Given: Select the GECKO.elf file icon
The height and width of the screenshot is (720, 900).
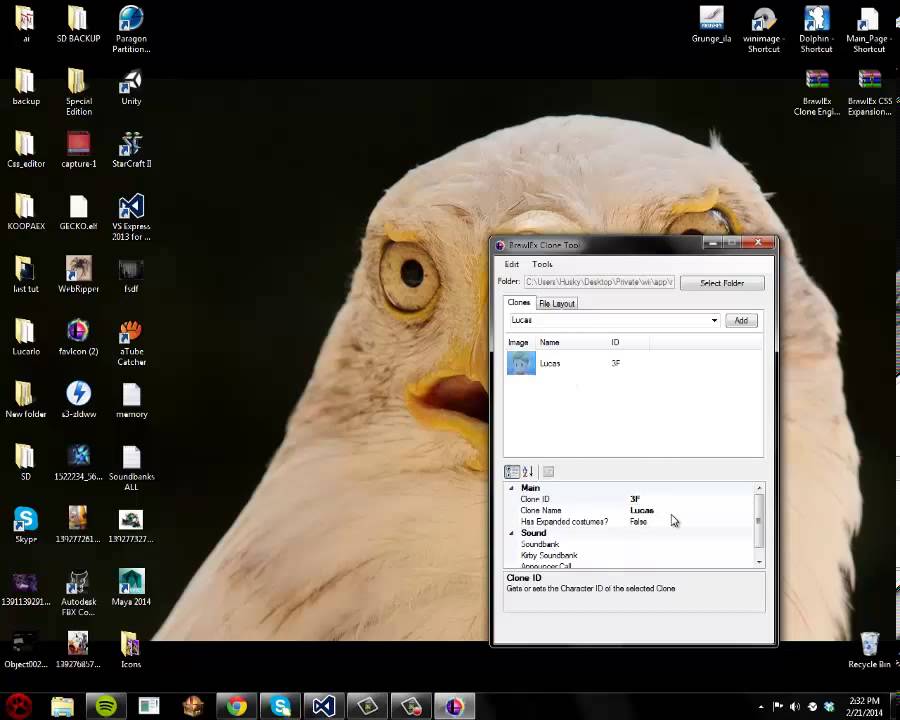Looking at the screenshot, I should tap(79, 213).
